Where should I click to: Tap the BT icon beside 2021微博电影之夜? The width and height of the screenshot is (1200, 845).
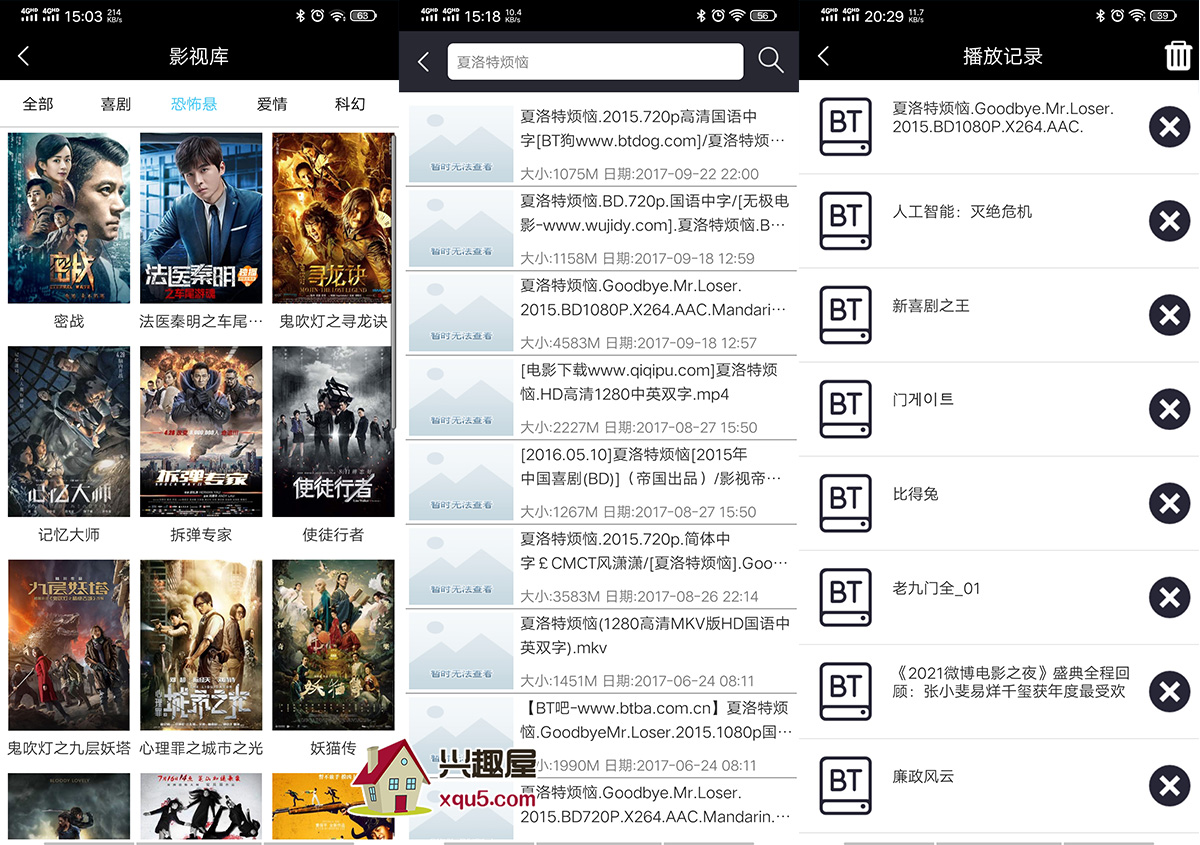tap(846, 691)
